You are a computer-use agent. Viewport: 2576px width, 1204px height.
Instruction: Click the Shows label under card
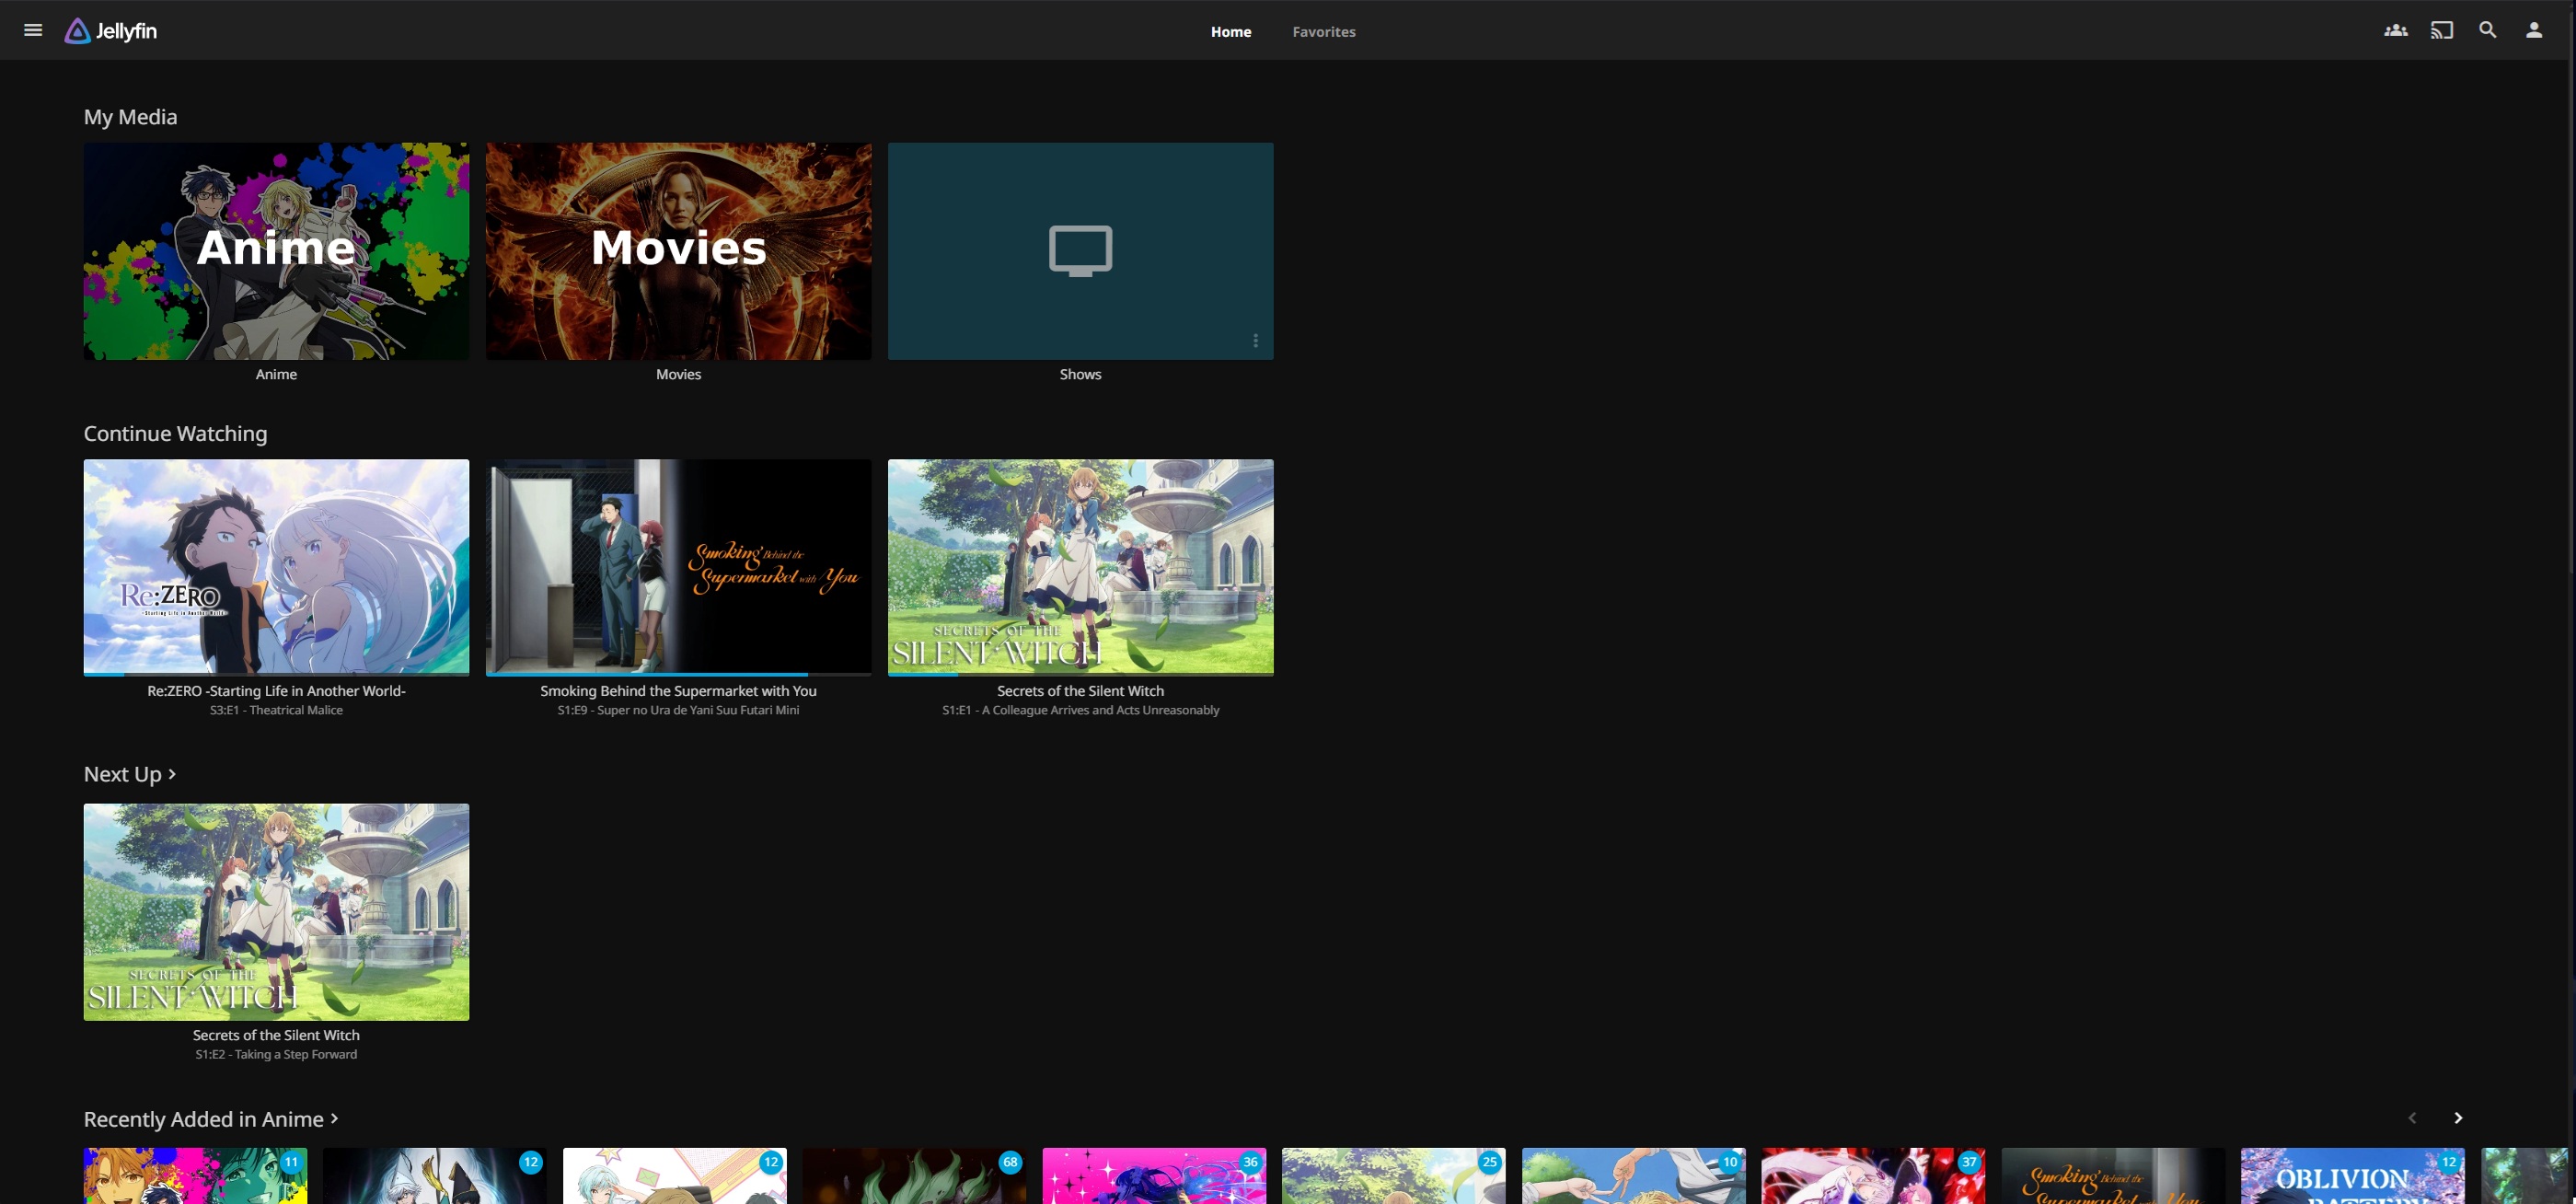click(x=1080, y=374)
